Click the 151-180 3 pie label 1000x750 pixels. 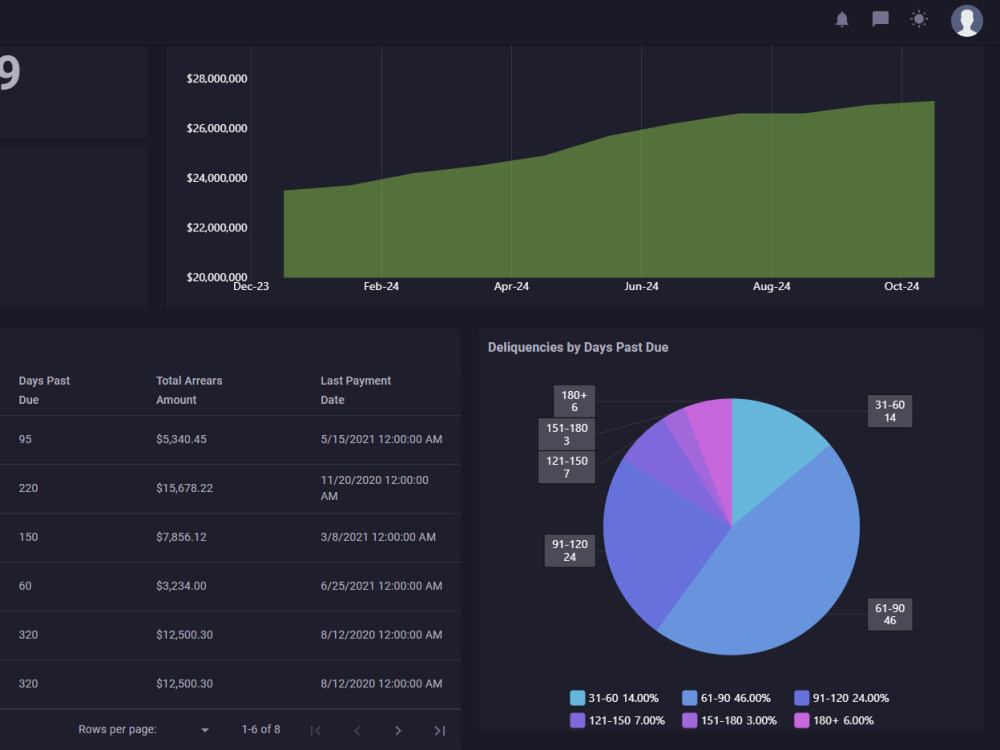[566, 434]
